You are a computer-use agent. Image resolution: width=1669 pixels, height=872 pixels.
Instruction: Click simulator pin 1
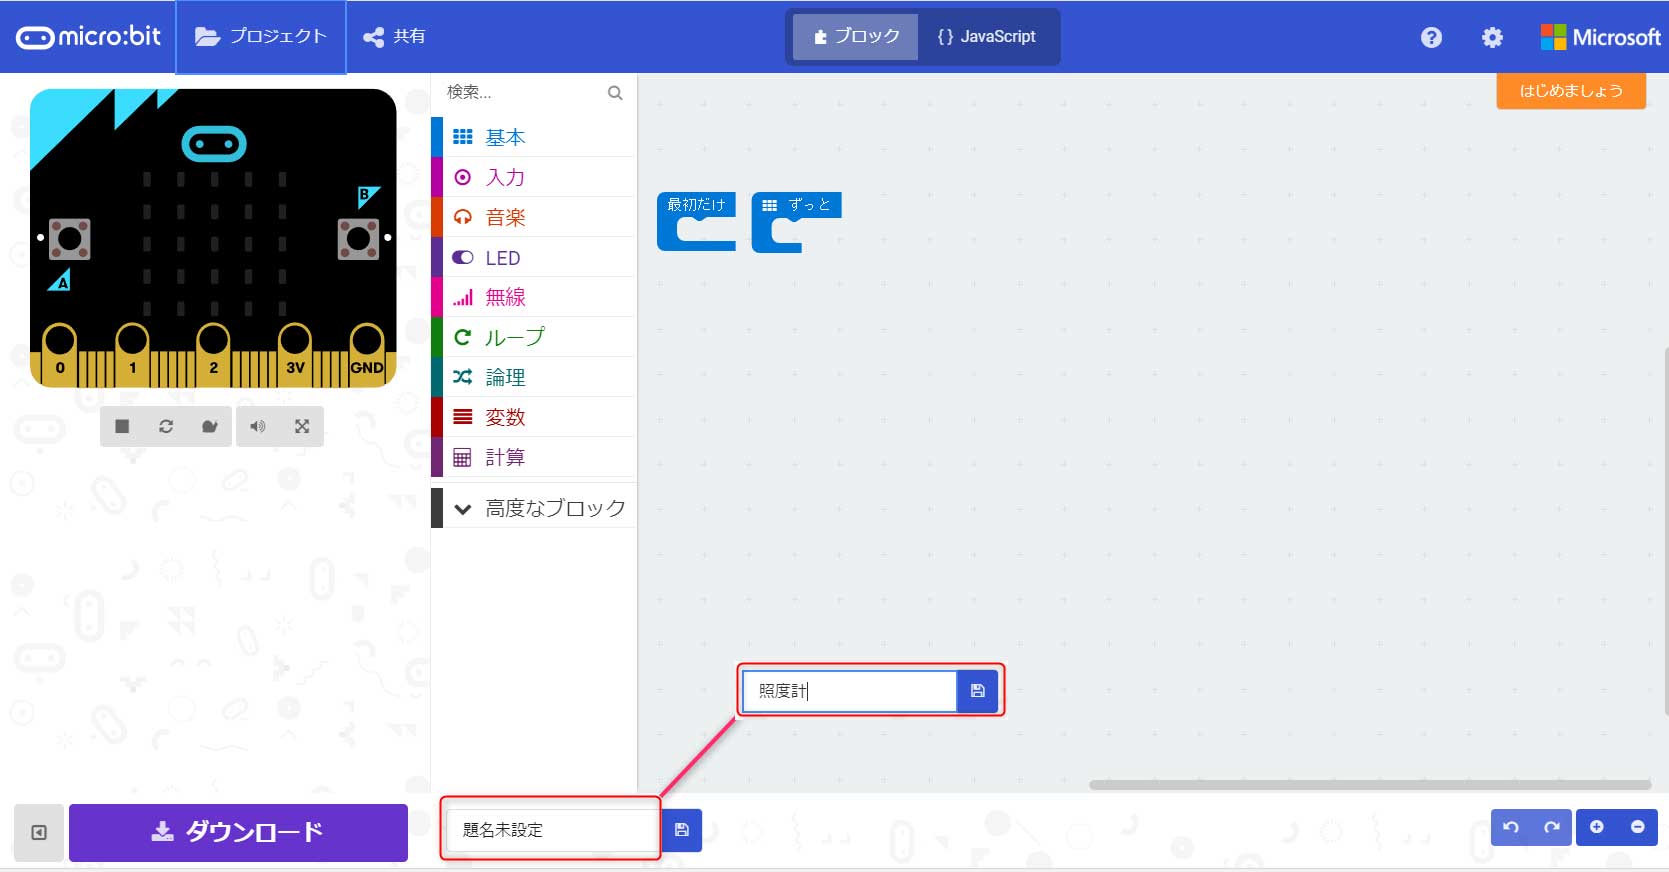tap(132, 353)
